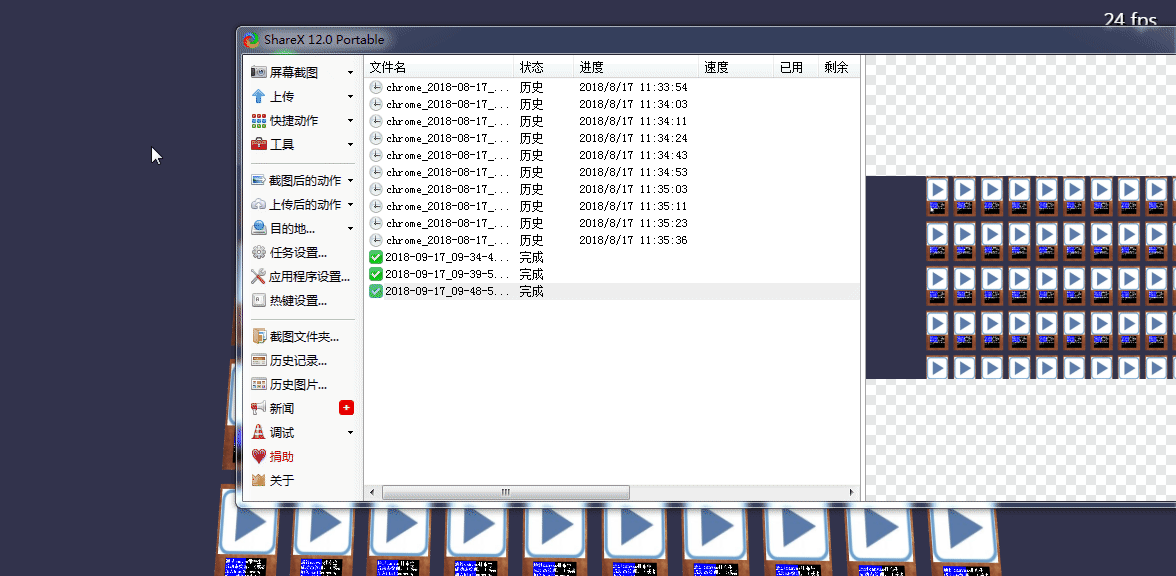Click the after-upload cloud icon
Image resolution: width=1176 pixels, height=576 pixels.
pos(258,205)
